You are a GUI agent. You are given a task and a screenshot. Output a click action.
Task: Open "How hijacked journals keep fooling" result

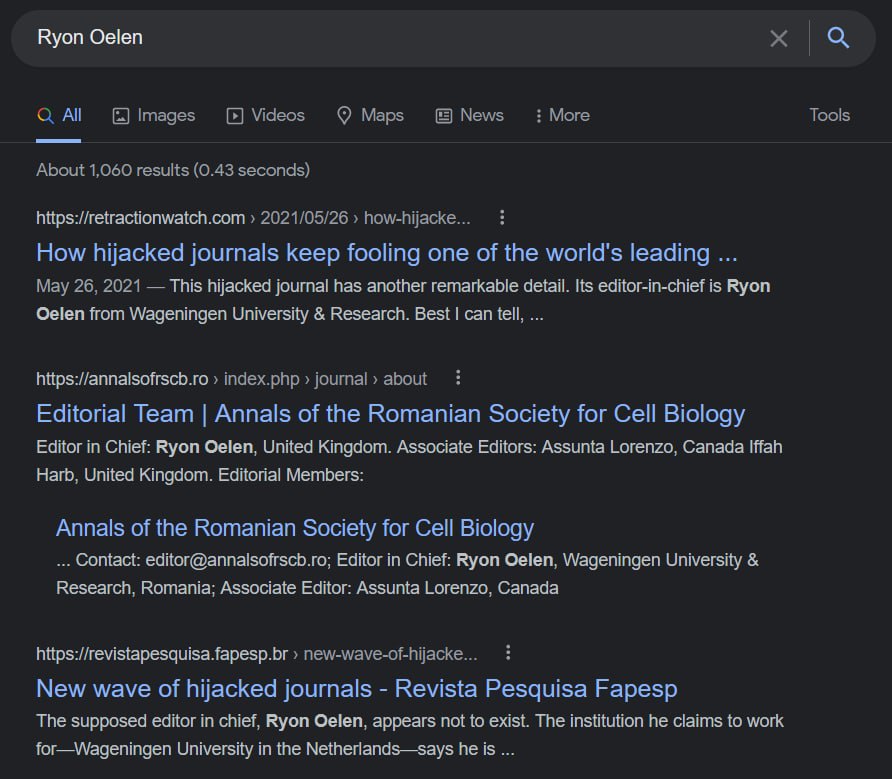coord(386,252)
